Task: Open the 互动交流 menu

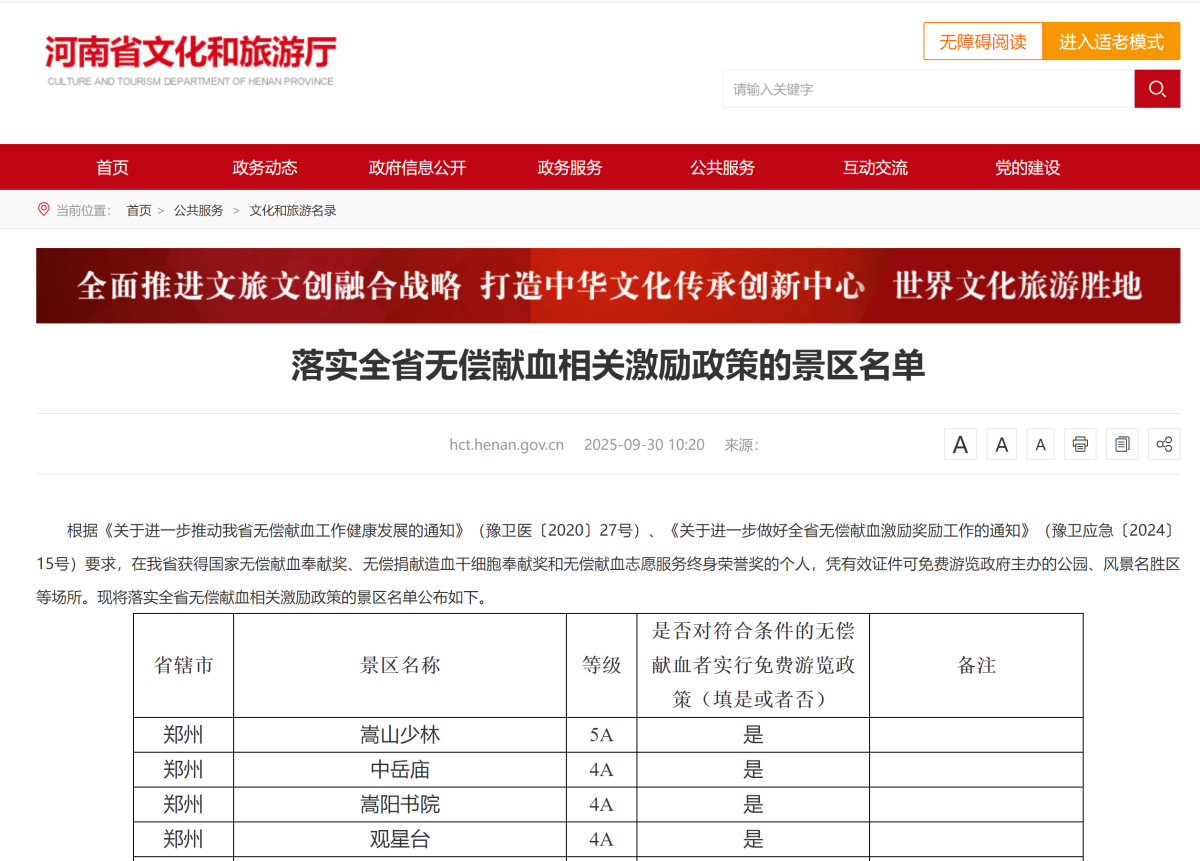Action: coord(875,168)
